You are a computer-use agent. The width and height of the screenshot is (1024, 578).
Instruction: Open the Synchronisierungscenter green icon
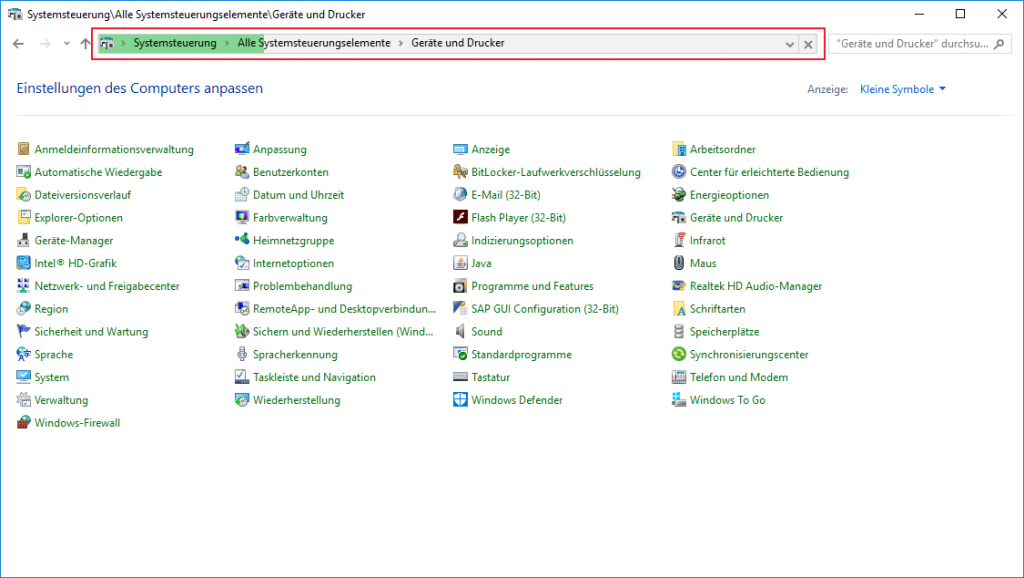[679, 354]
